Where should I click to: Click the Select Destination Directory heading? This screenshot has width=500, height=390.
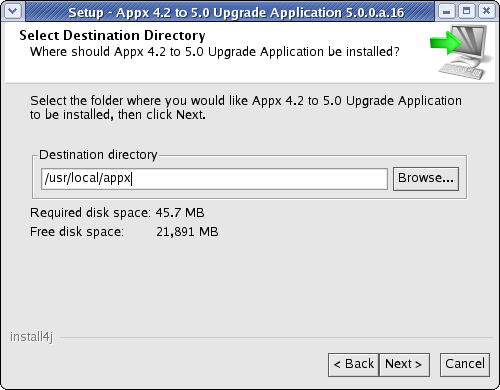click(112, 35)
